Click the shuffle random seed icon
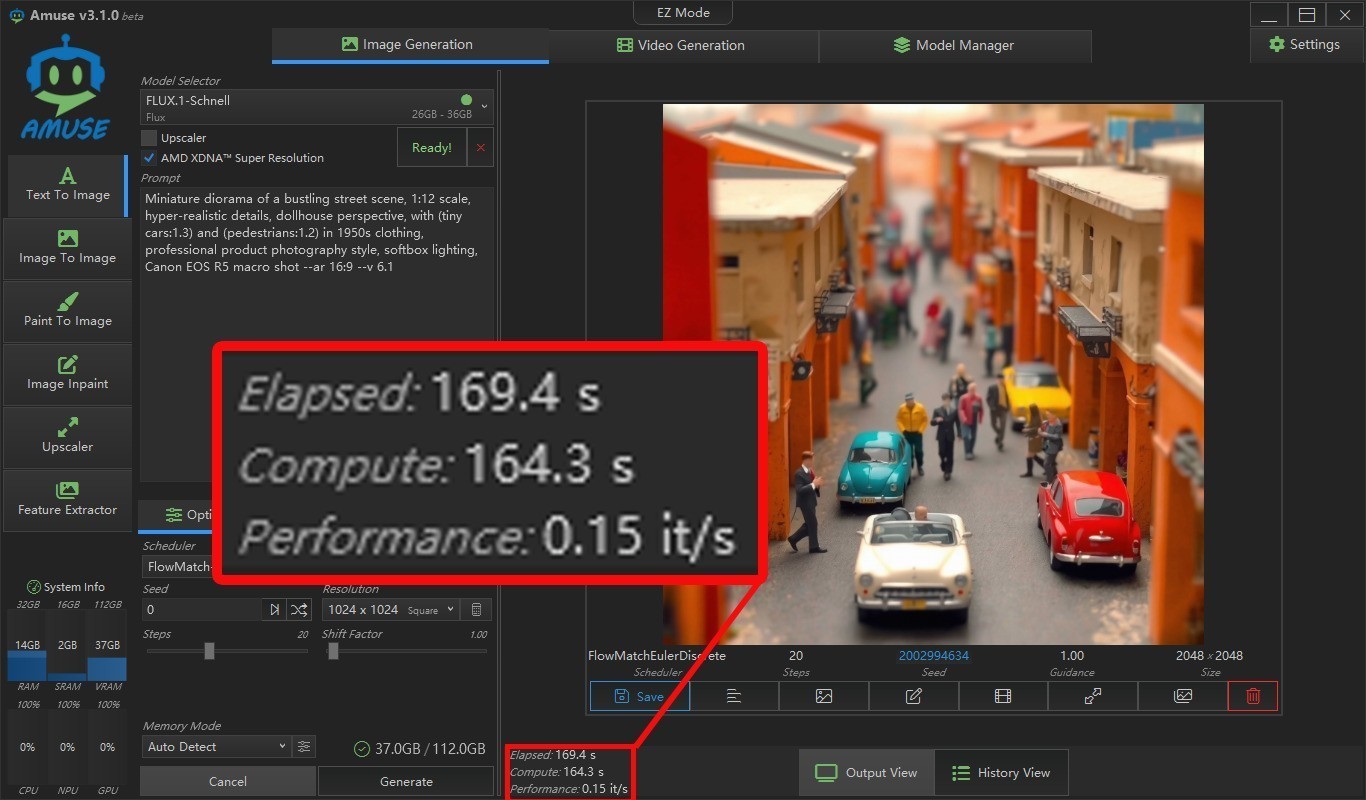The width and height of the screenshot is (1366, 800). (x=299, y=610)
